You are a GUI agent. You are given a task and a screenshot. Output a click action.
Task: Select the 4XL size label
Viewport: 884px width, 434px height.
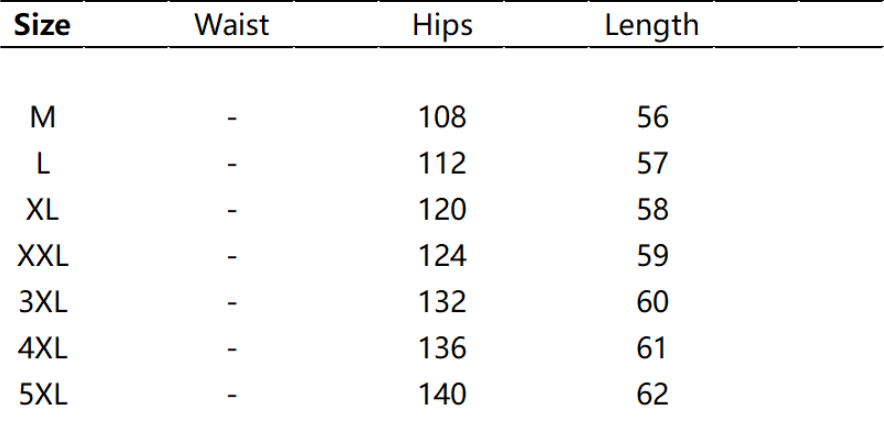tap(42, 348)
